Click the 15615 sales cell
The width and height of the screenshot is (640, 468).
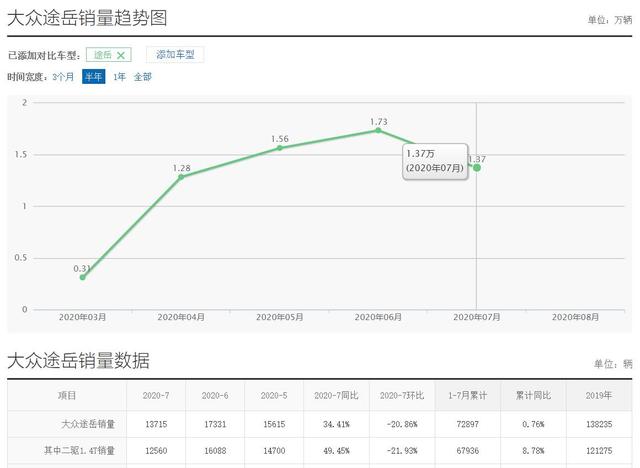coord(274,424)
